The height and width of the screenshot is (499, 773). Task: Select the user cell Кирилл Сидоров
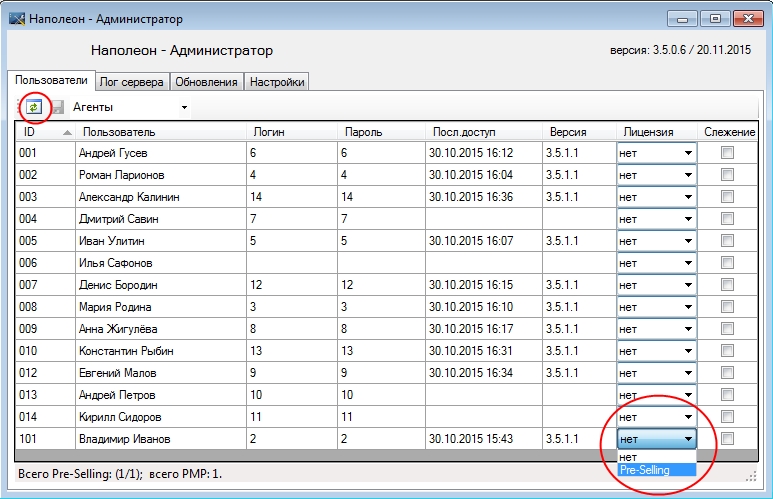161,417
